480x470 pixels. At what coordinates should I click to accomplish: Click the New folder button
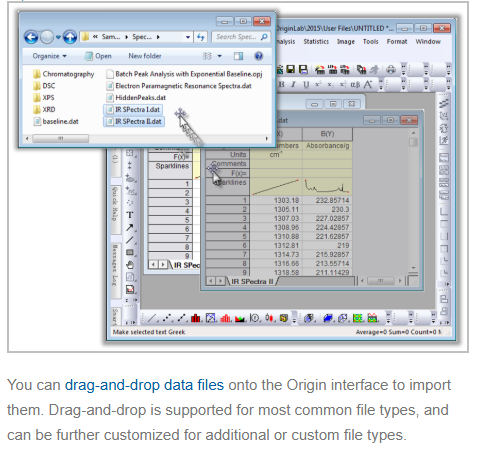[145, 56]
